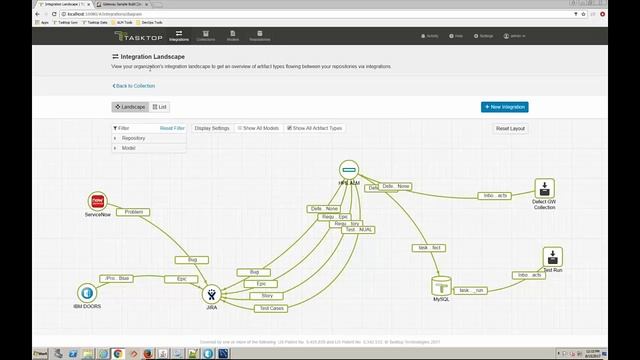
Task: Open the Windows Start button
Action: 40,353
